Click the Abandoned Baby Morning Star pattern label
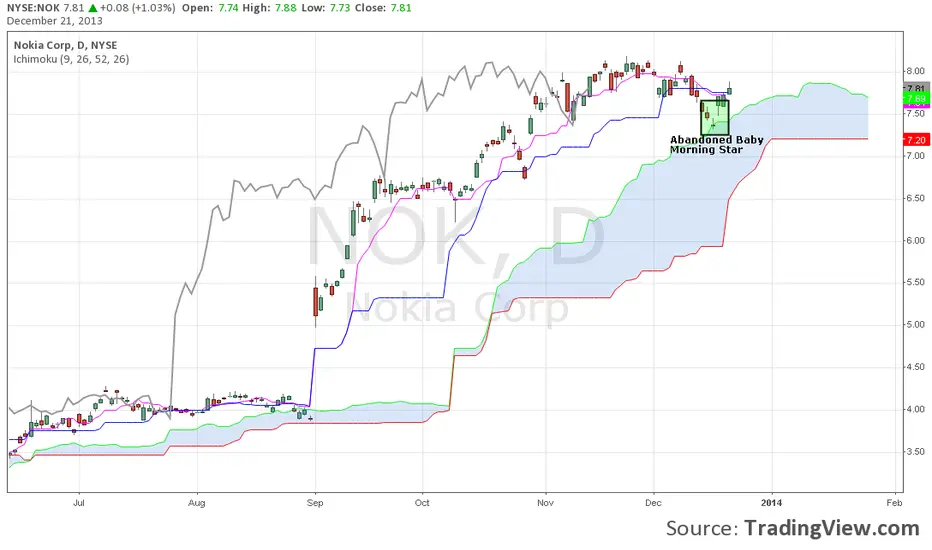This screenshot has width=932, height=550. tap(716, 144)
